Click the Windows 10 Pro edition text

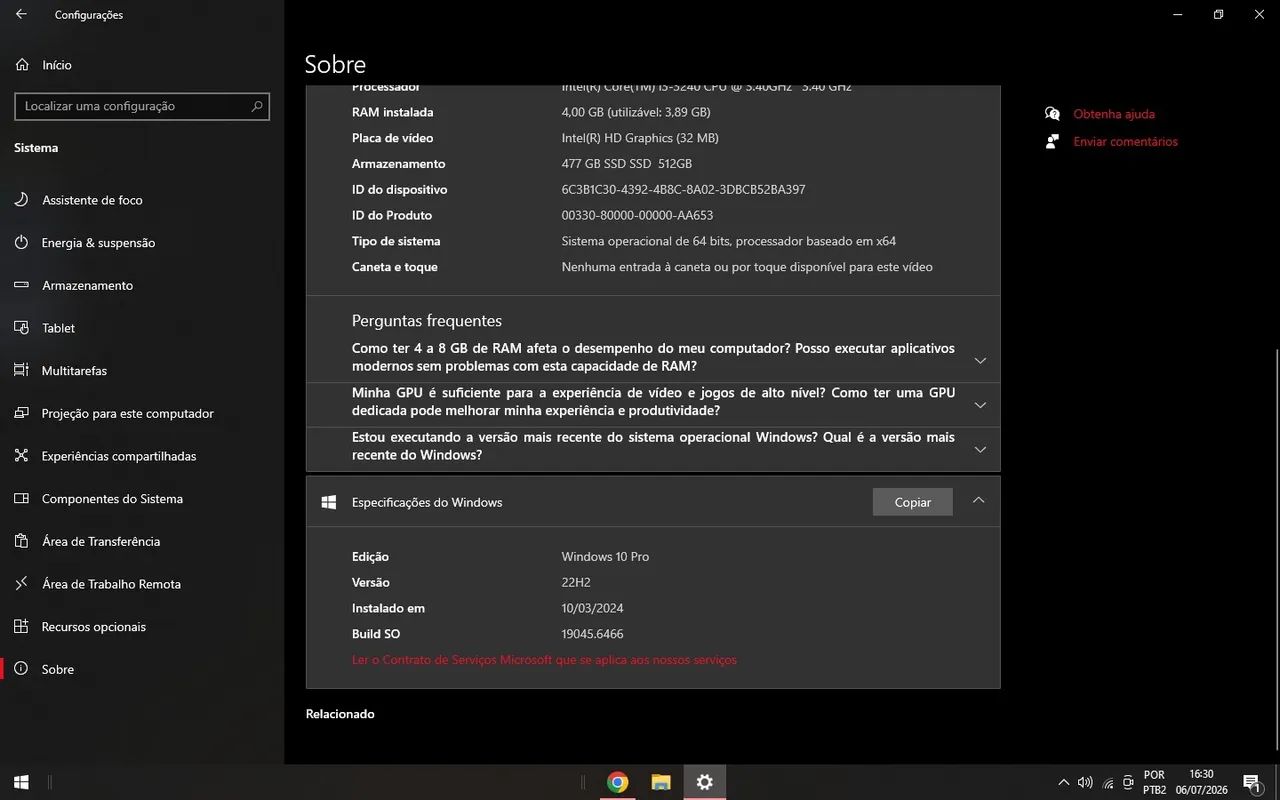(605, 557)
